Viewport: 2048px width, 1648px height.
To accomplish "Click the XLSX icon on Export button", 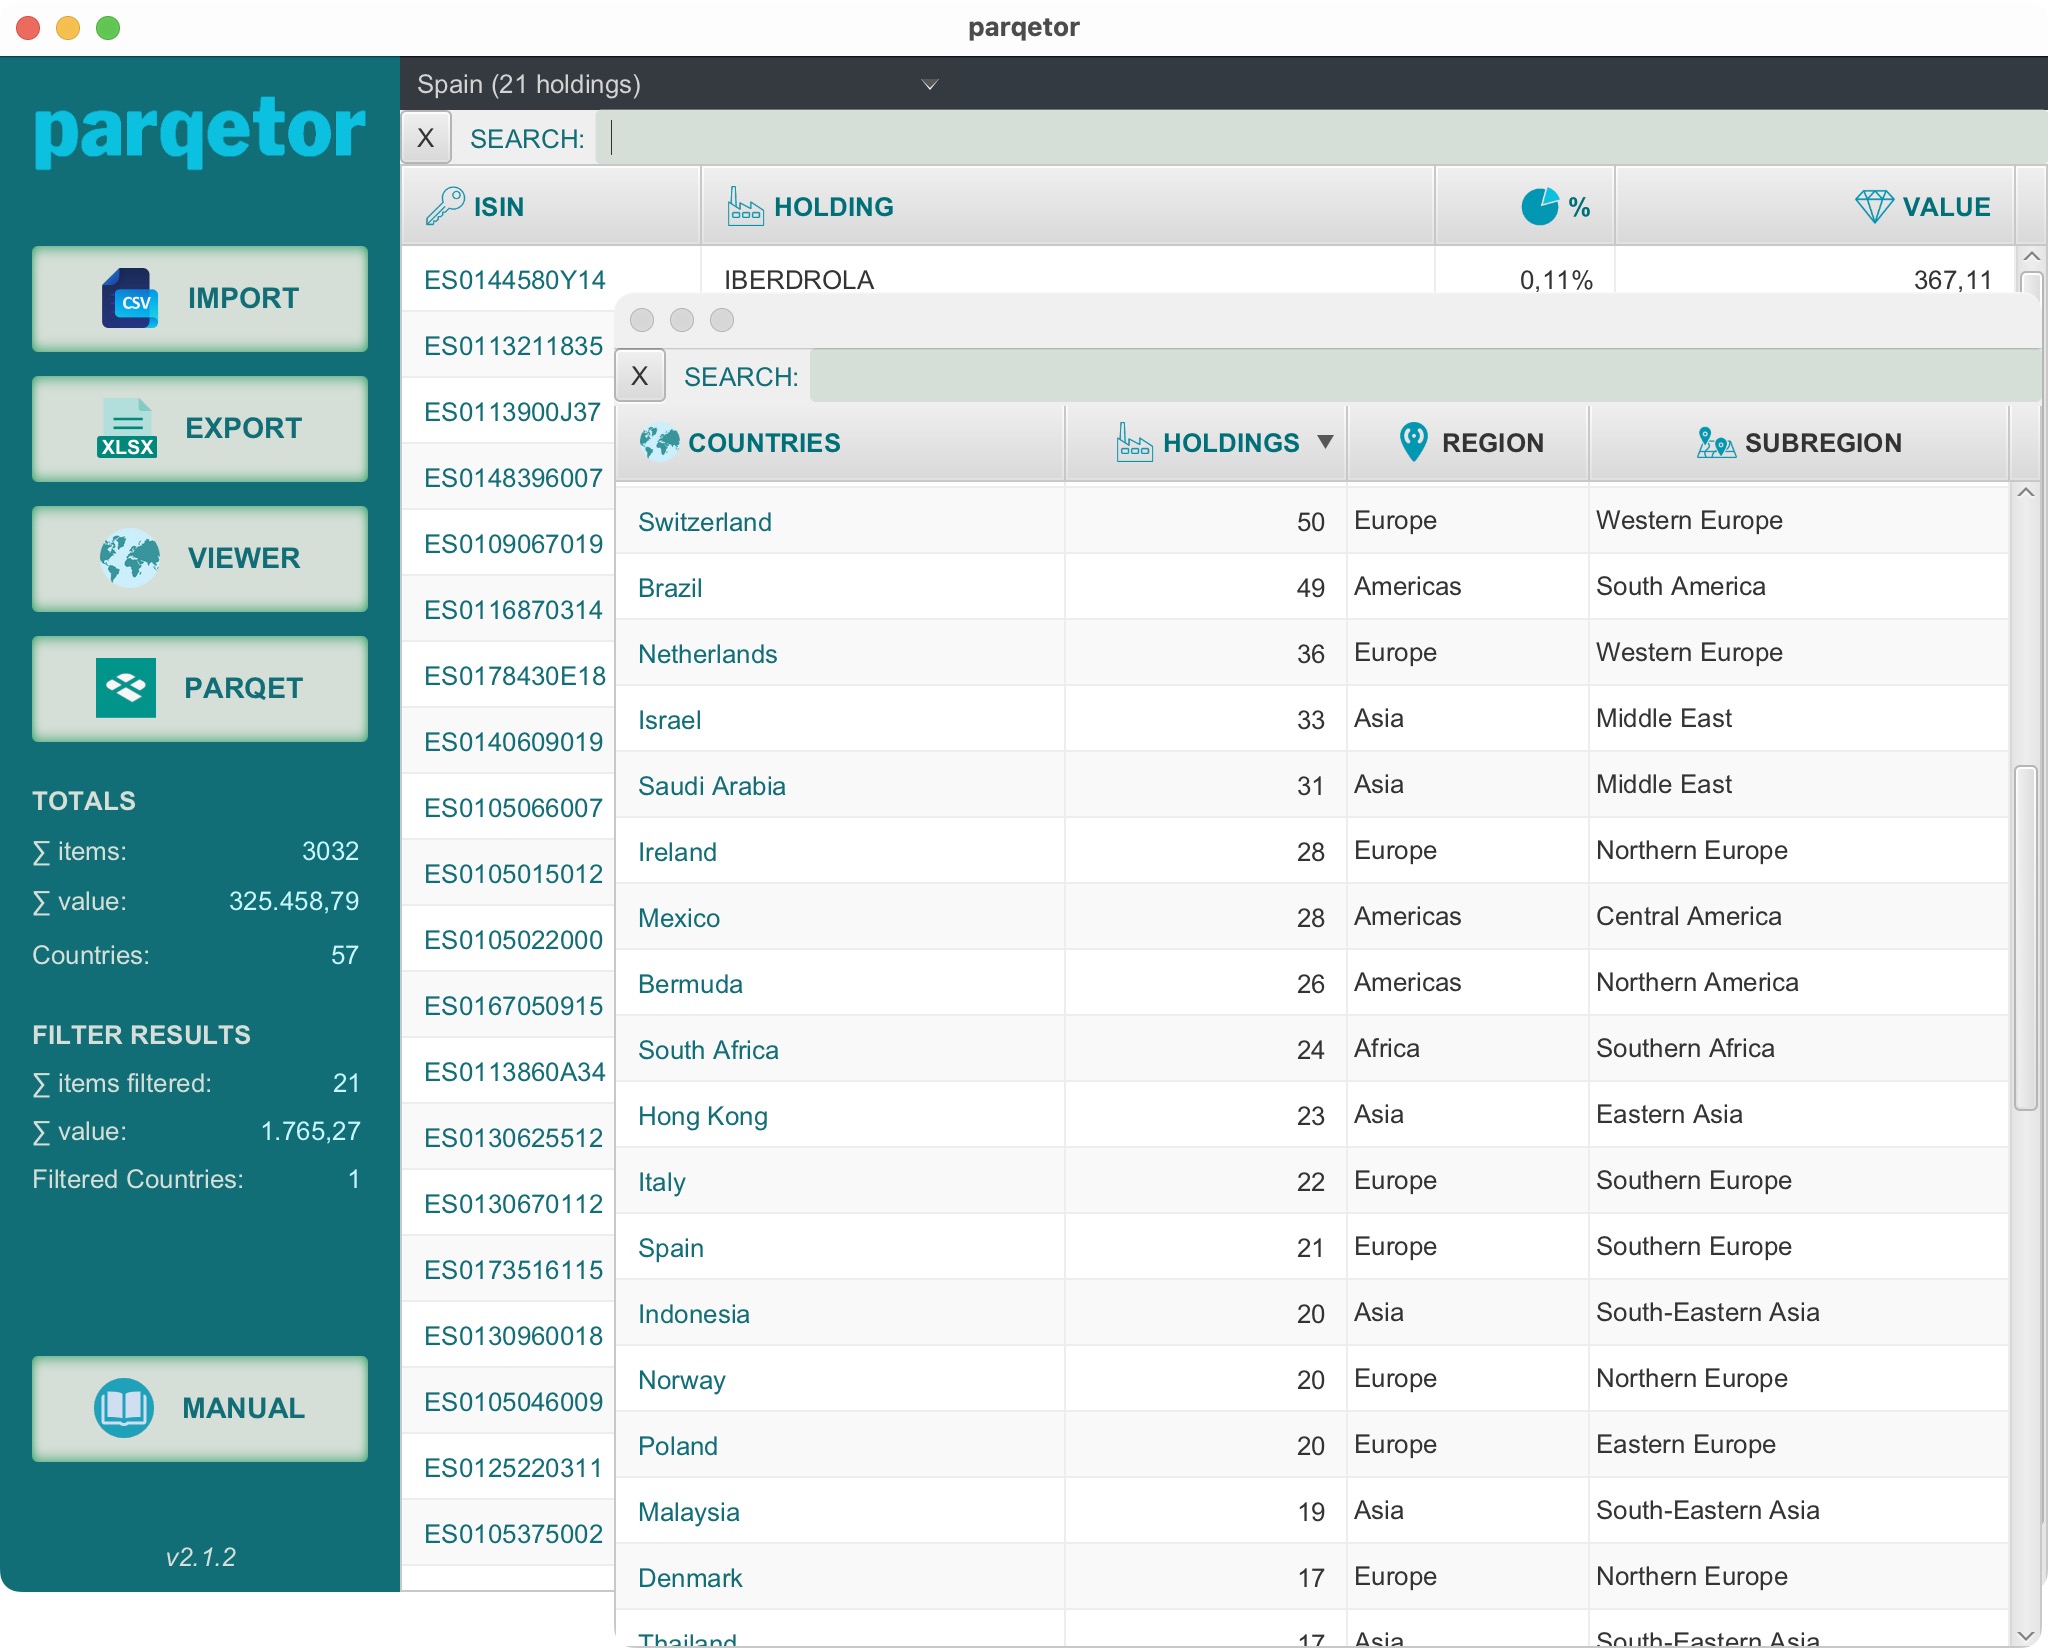I will pos(127,428).
